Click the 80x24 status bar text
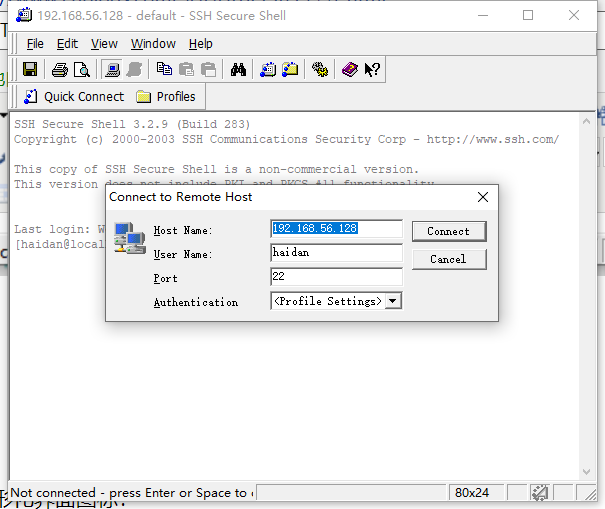The image size is (605, 509). 472,493
